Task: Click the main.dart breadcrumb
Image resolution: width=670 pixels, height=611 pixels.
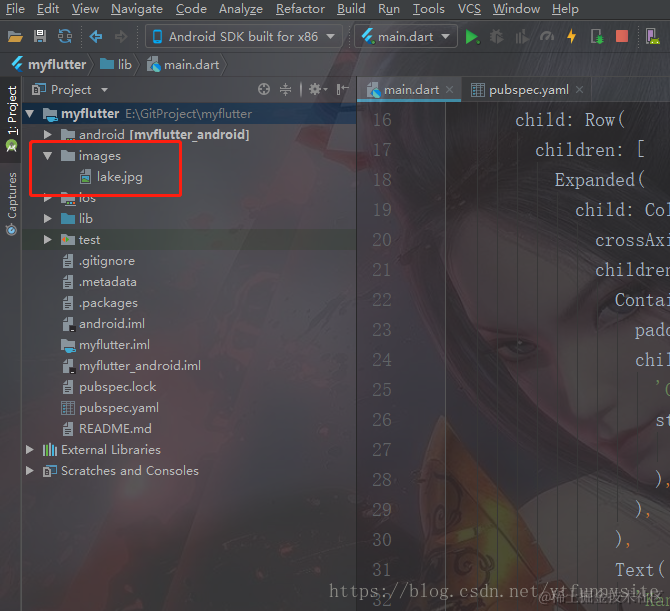Action: [183, 65]
